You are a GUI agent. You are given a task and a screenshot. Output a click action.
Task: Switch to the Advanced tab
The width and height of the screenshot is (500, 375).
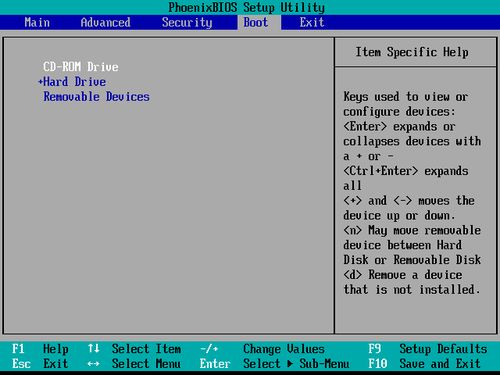click(x=105, y=22)
